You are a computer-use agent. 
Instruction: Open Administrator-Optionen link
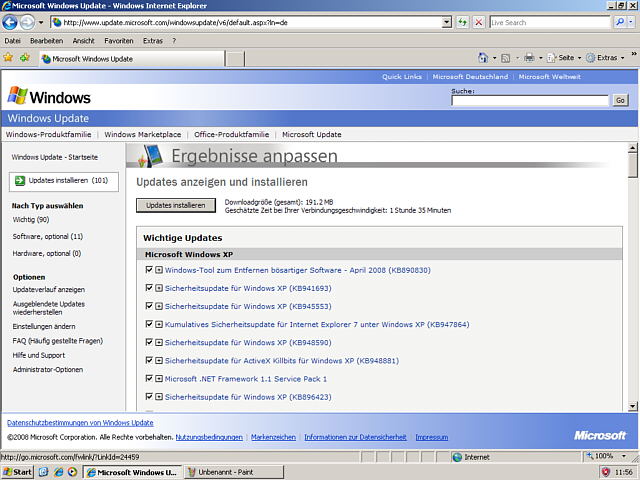pos(48,369)
